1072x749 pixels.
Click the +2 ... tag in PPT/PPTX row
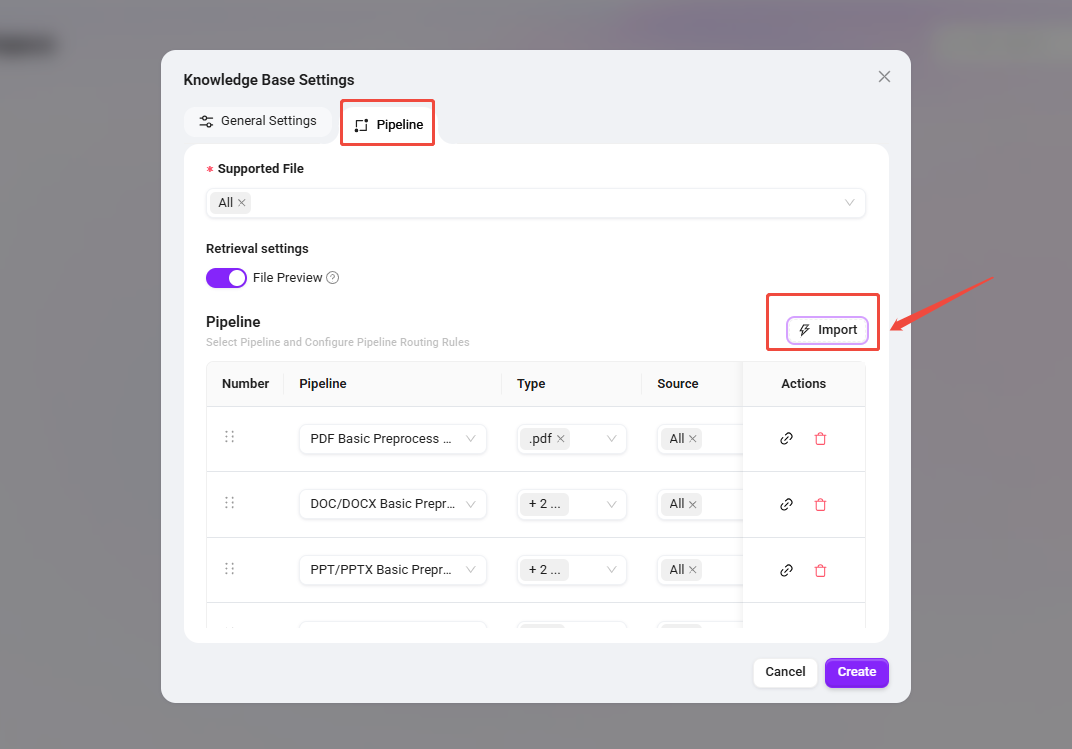tap(544, 570)
